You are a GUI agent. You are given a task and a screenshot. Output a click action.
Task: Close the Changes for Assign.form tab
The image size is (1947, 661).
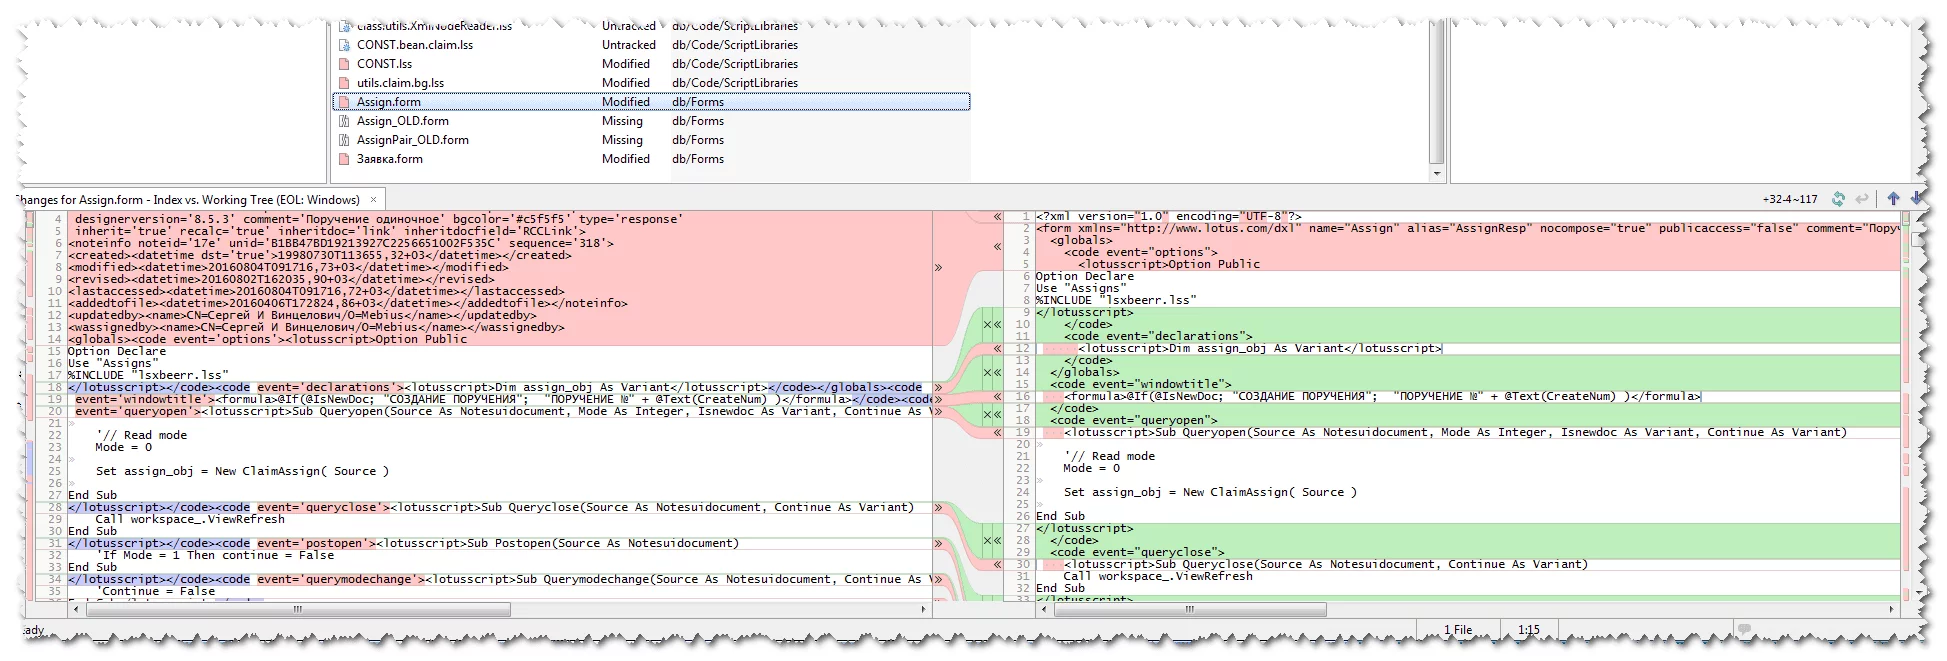pos(373,200)
